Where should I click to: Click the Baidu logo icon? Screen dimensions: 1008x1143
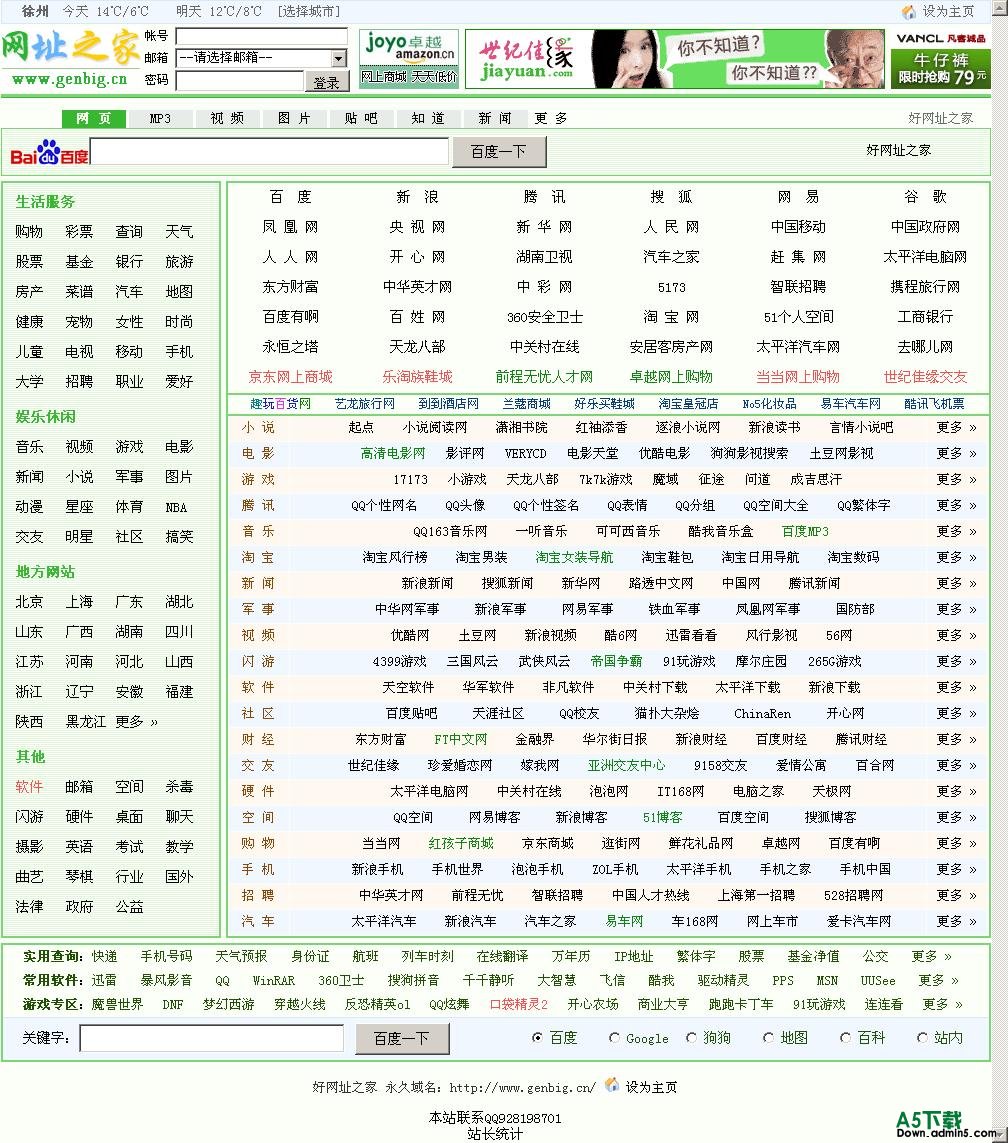(49, 155)
